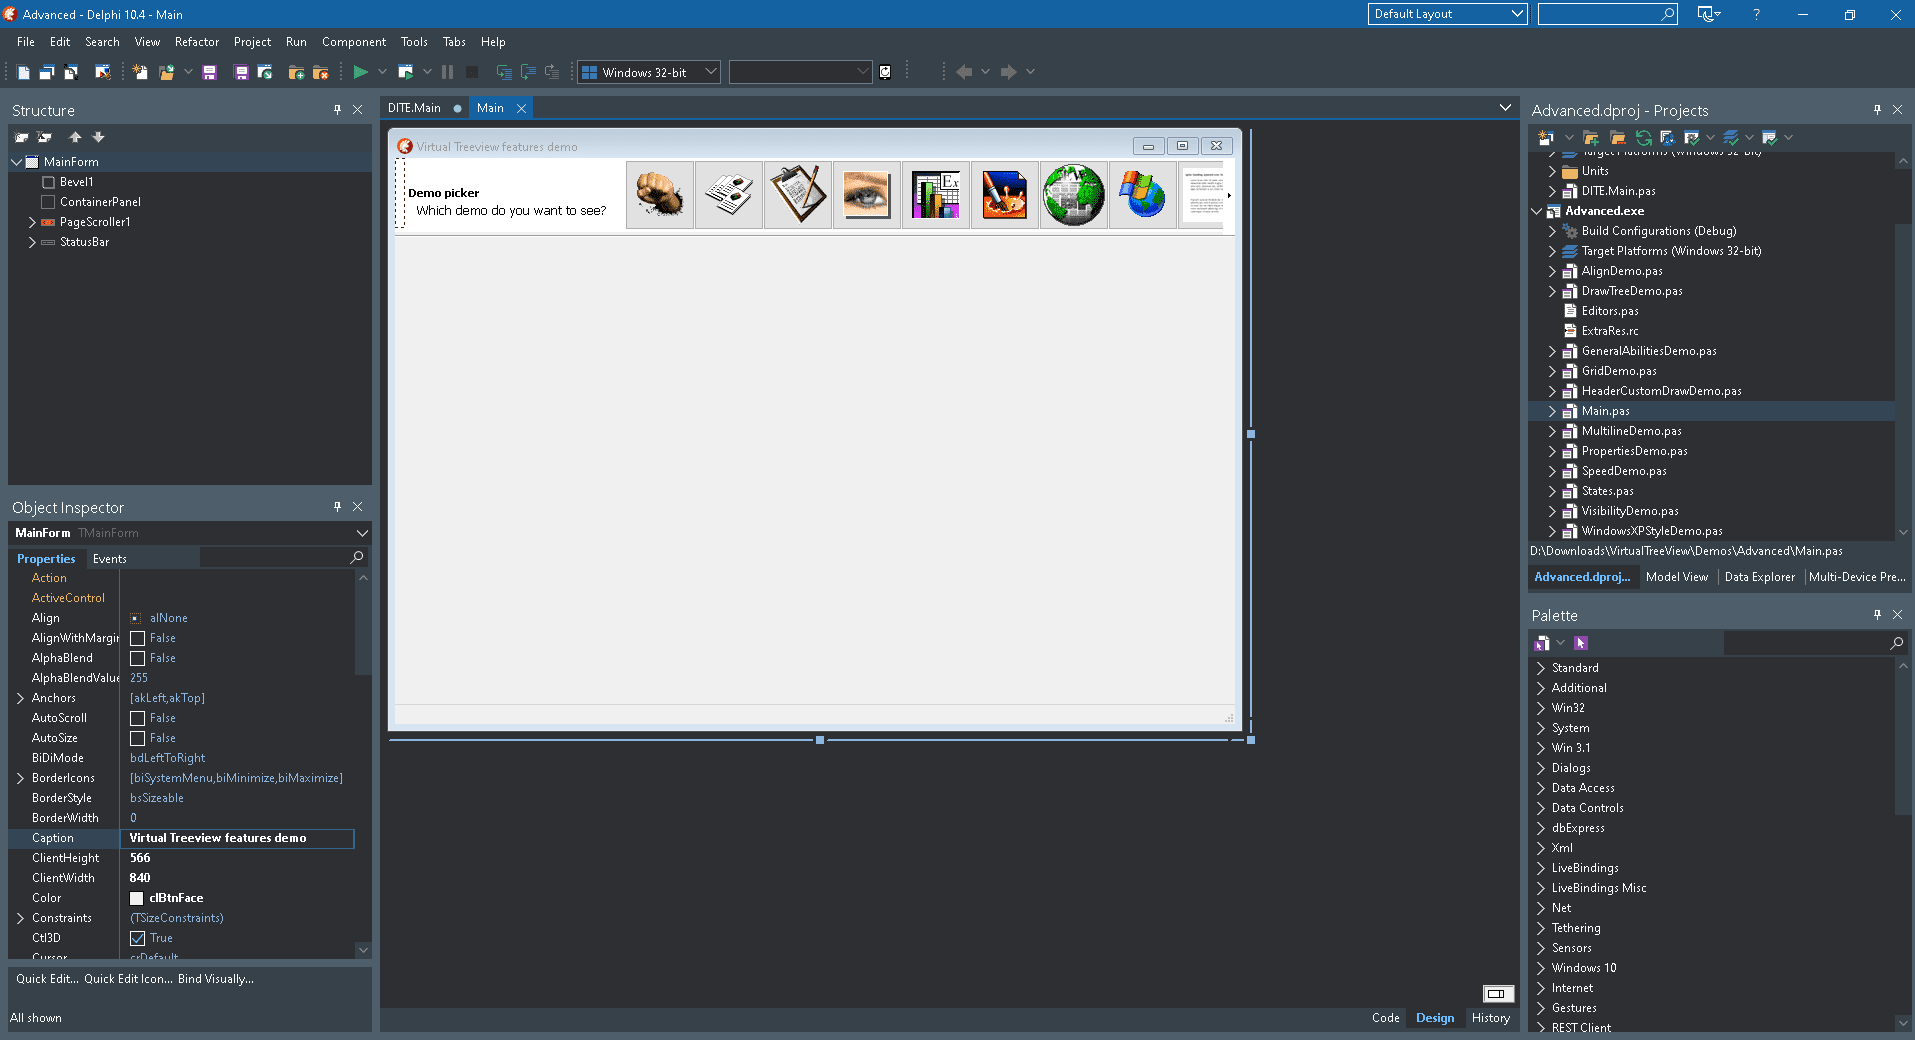Switch to the Events tab
This screenshot has height=1040, width=1915.
click(109, 559)
